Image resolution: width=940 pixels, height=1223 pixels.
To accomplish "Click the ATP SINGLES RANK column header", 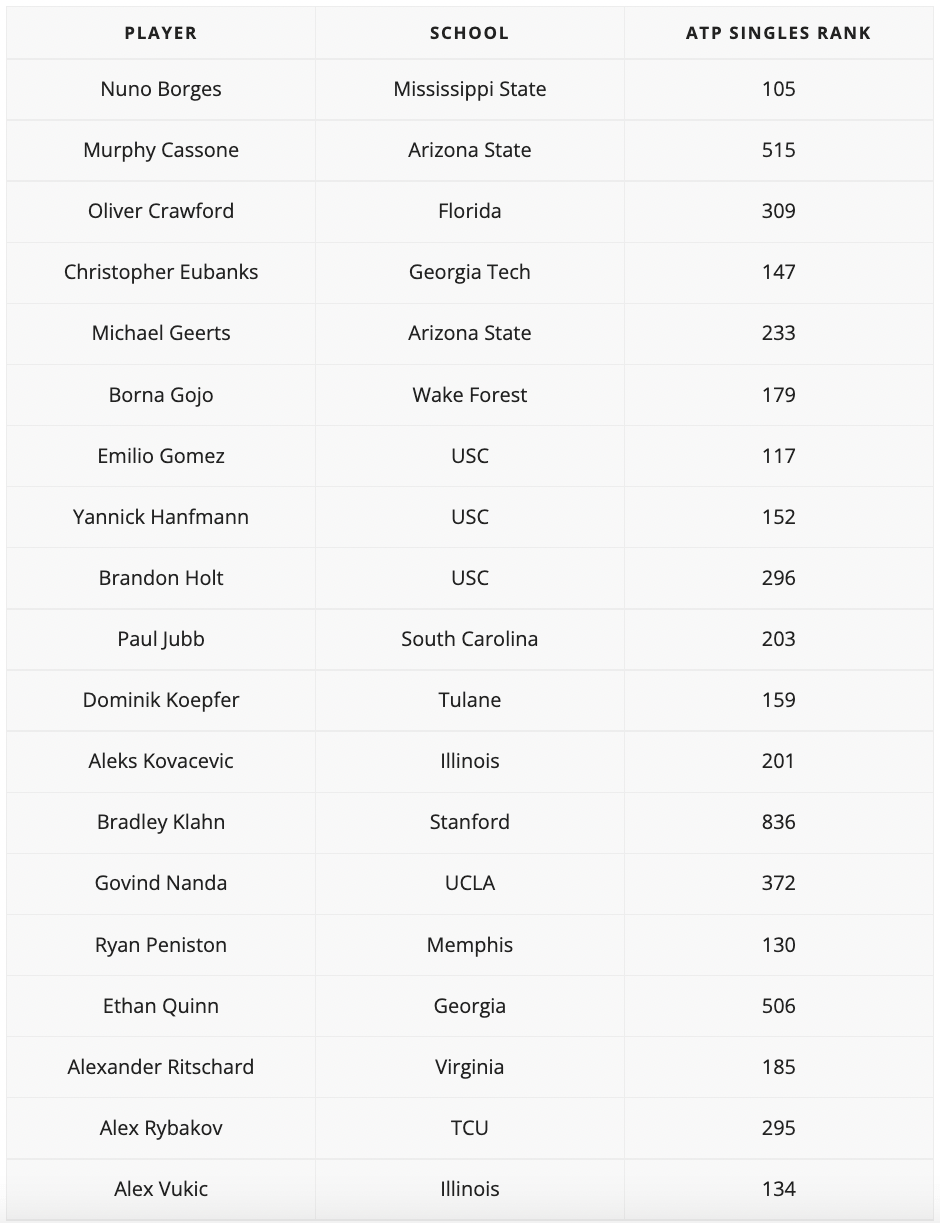I will (x=778, y=33).
